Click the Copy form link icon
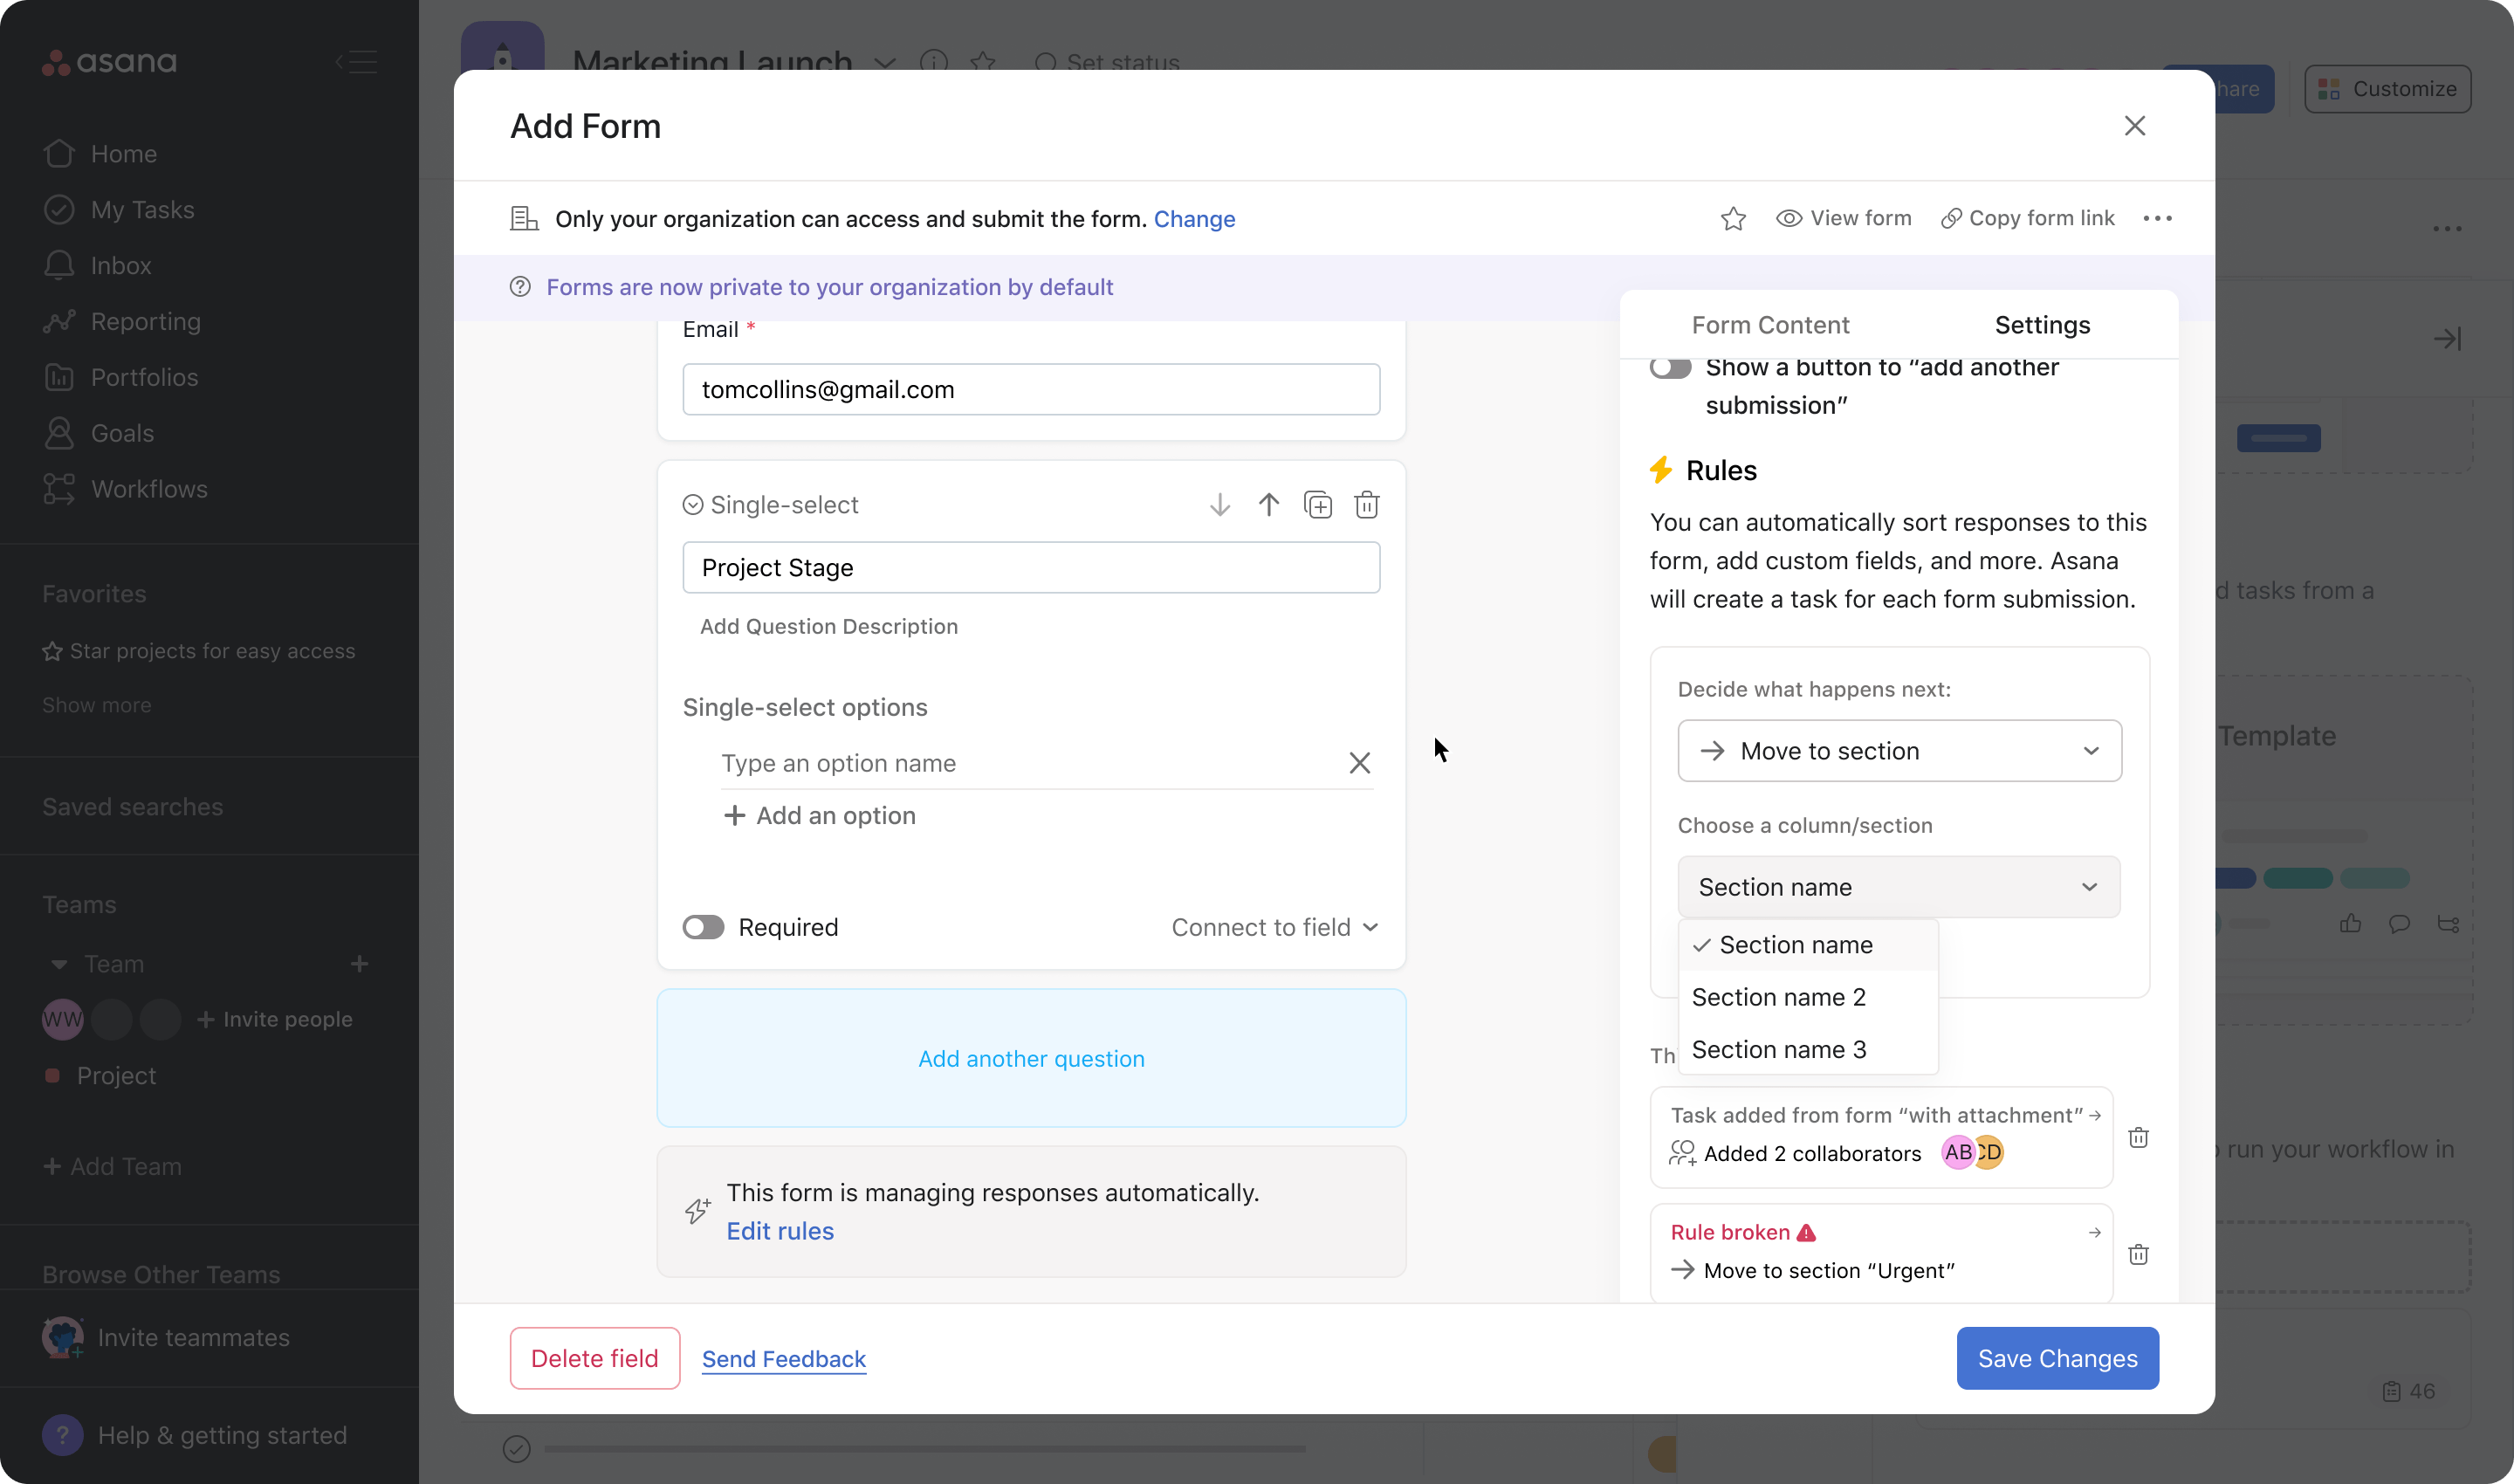Viewport: 2514px width, 1484px height. click(x=1948, y=217)
